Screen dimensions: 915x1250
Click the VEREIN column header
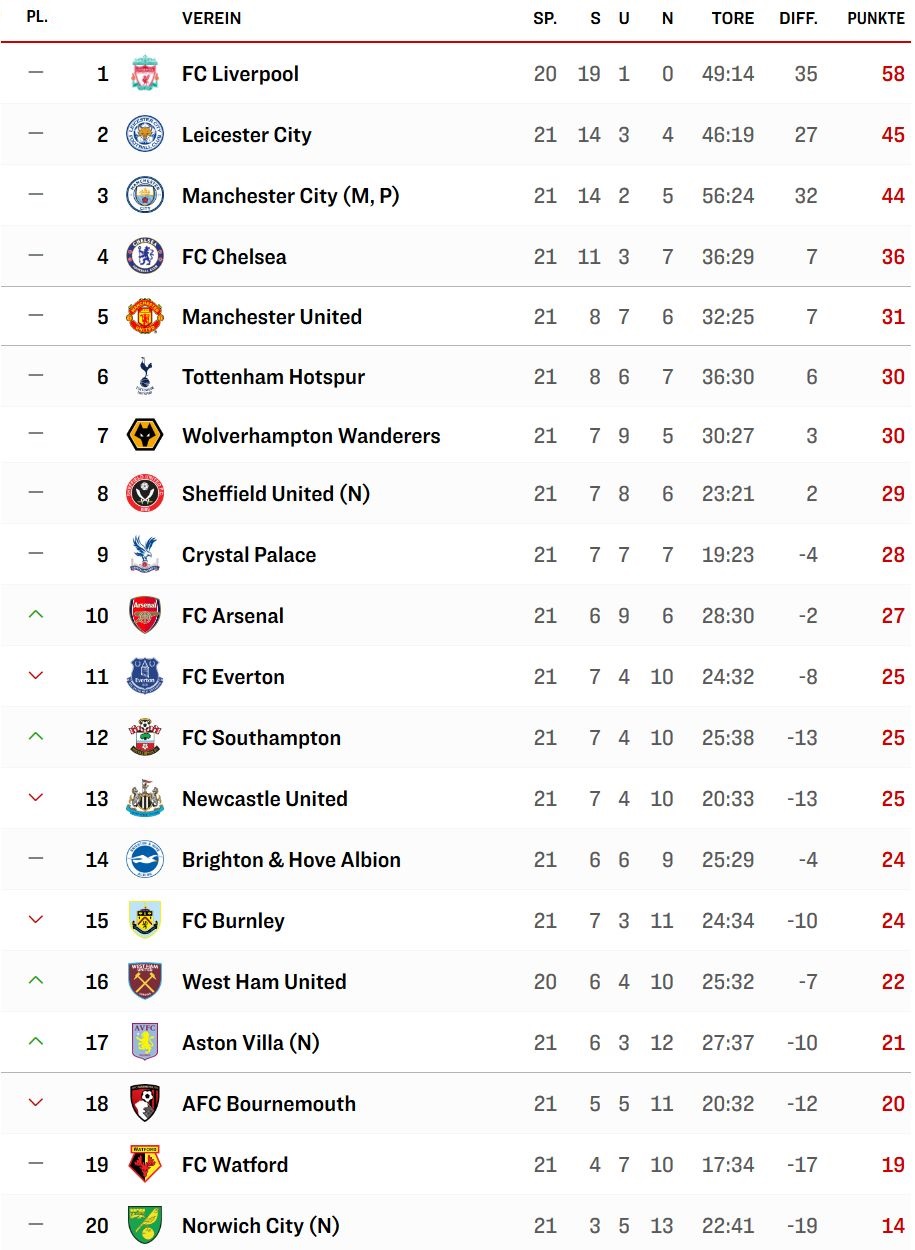pos(211,19)
